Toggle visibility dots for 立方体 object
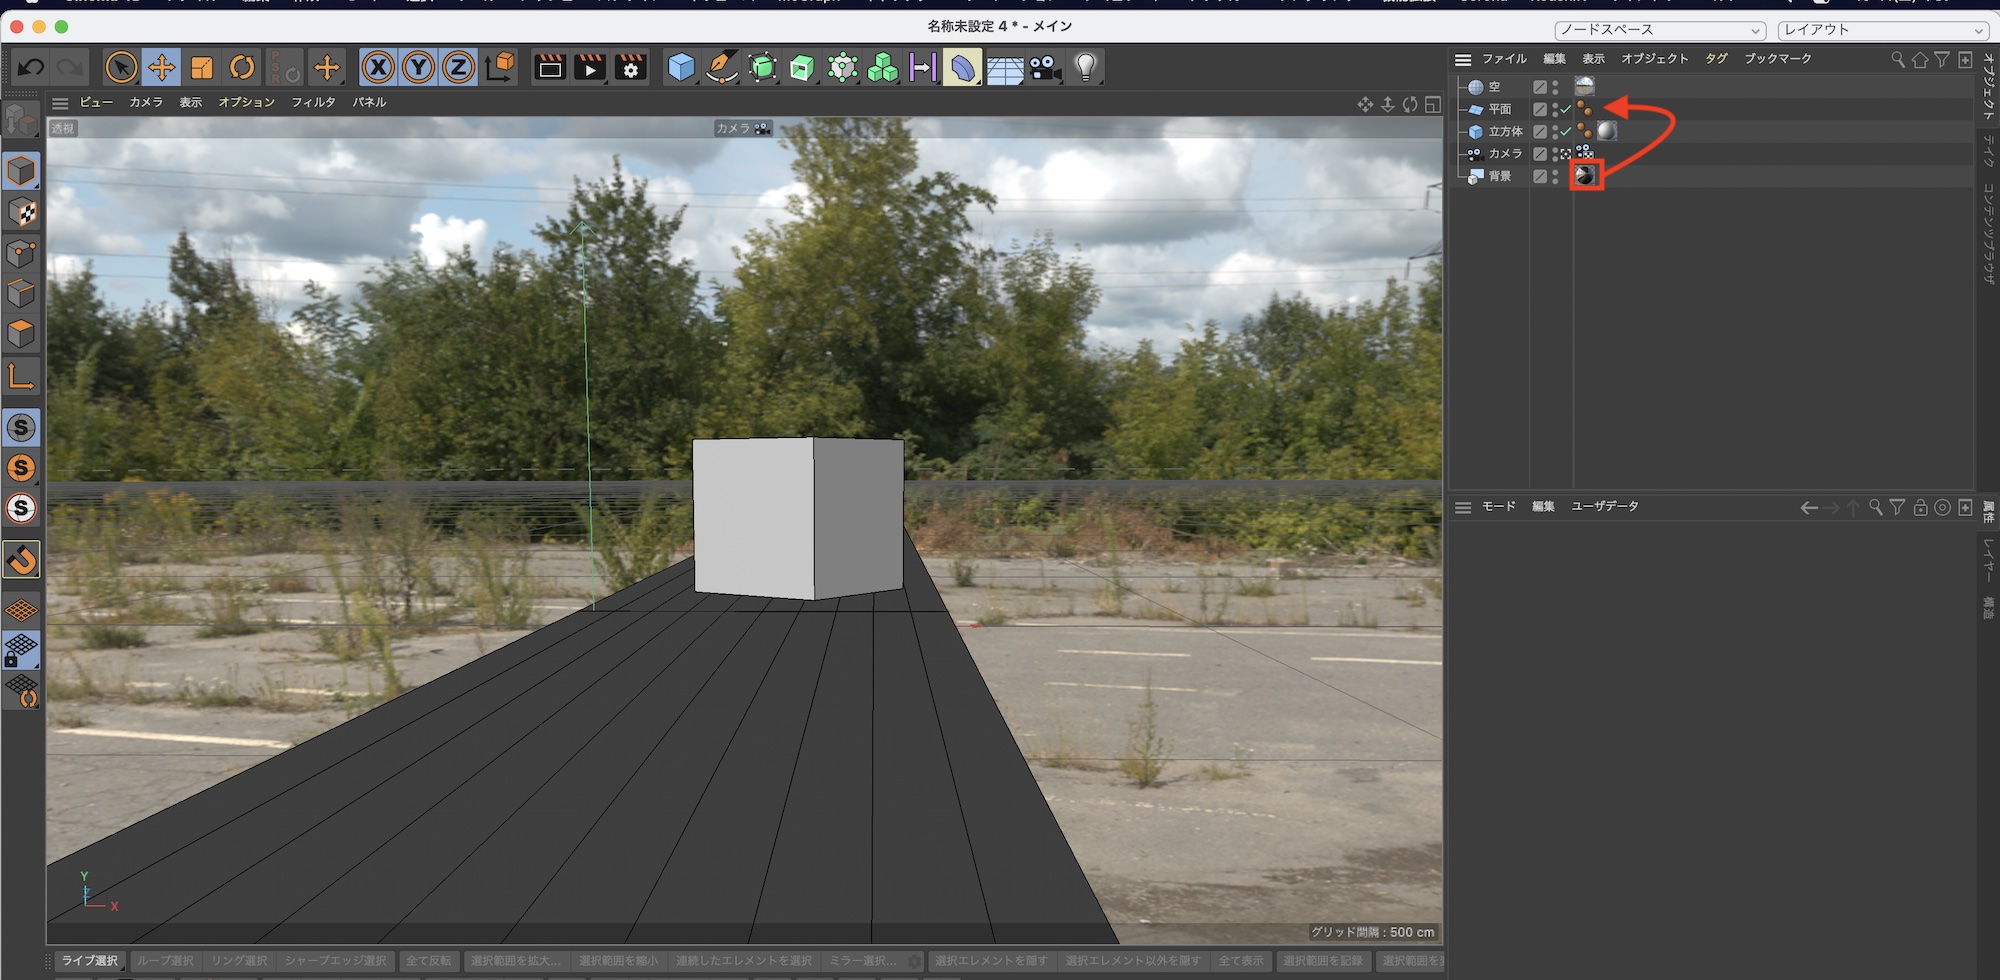This screenshot has width=2000, height=980. pos(1555,132)
